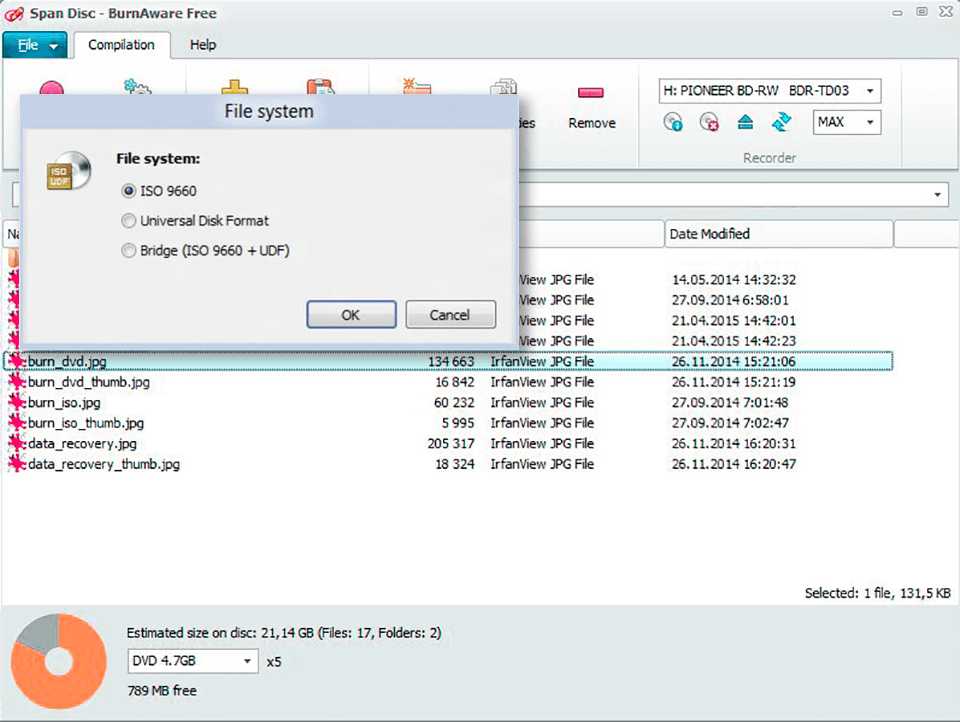The image size is (960, 722).
Task: Click date 26.11.2014 16:20:31 cell
Action: tap(733, 443)
